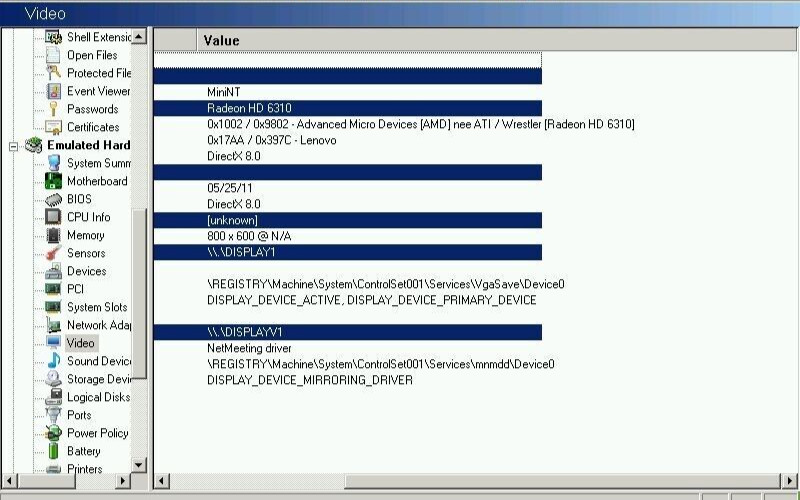800x500 pixels.
Task: Click the System Slots icon
Action: 53,307
